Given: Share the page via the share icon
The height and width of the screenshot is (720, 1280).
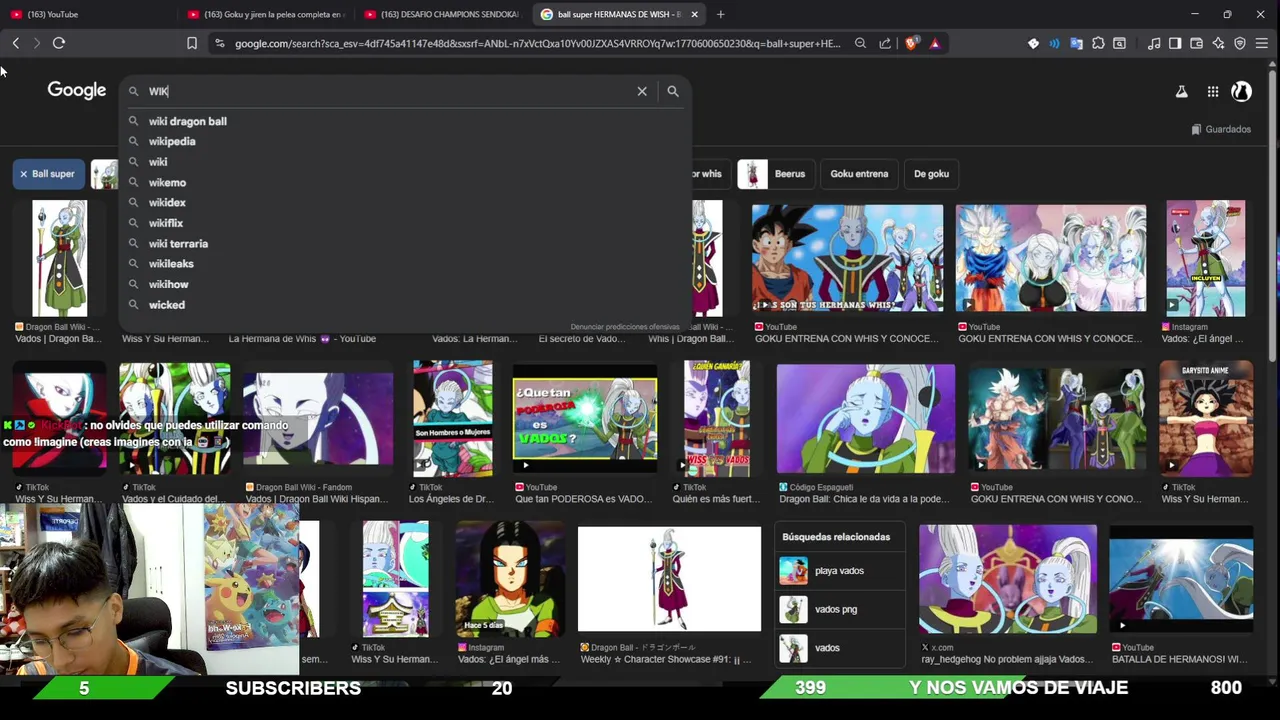Looking at the screenshot, I should click(x=885, y=43).
